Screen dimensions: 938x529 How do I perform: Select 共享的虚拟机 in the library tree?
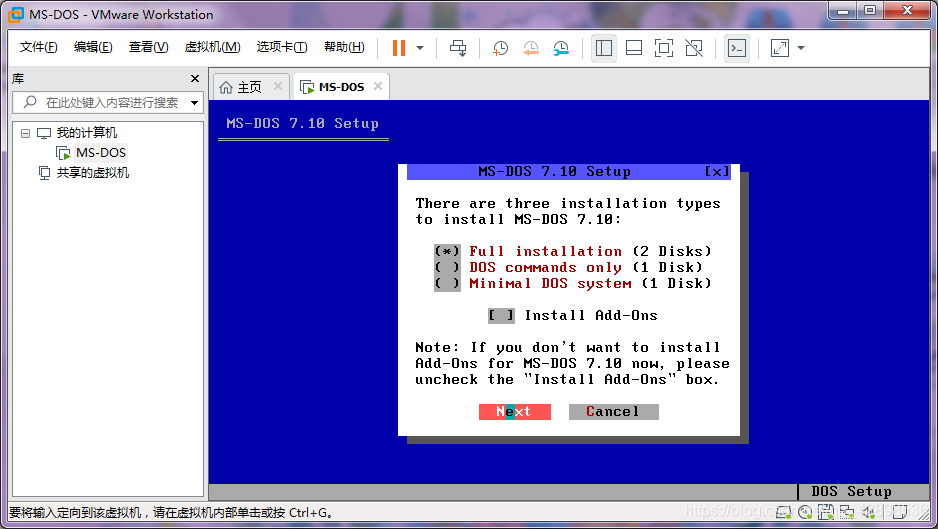(x=93, y=173)
